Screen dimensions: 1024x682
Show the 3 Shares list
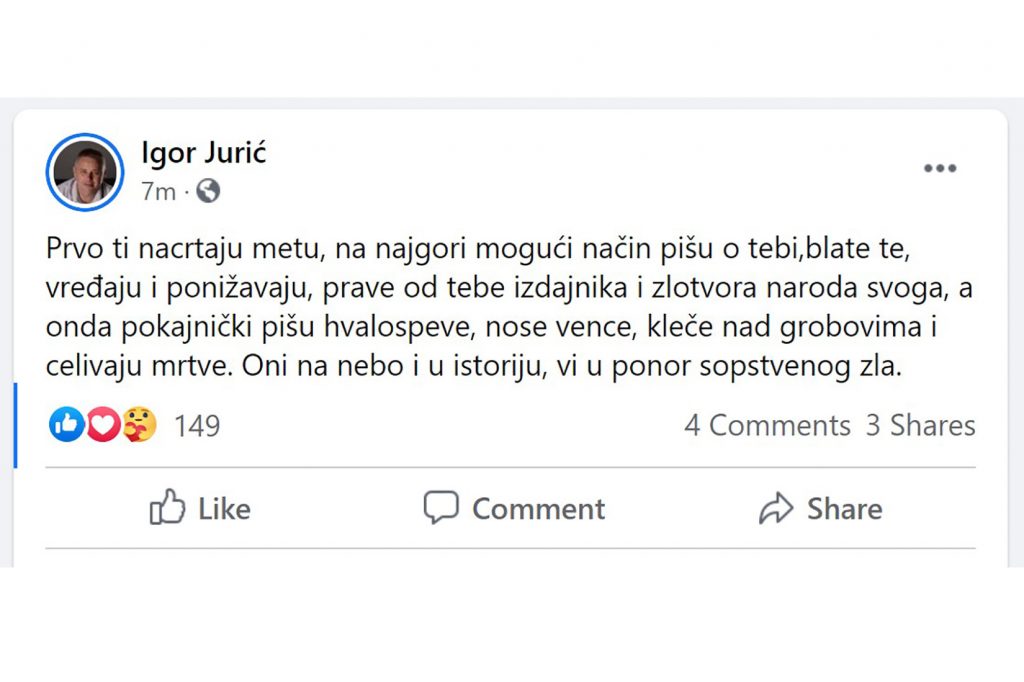pyautogui.click(x=920, y=426)
